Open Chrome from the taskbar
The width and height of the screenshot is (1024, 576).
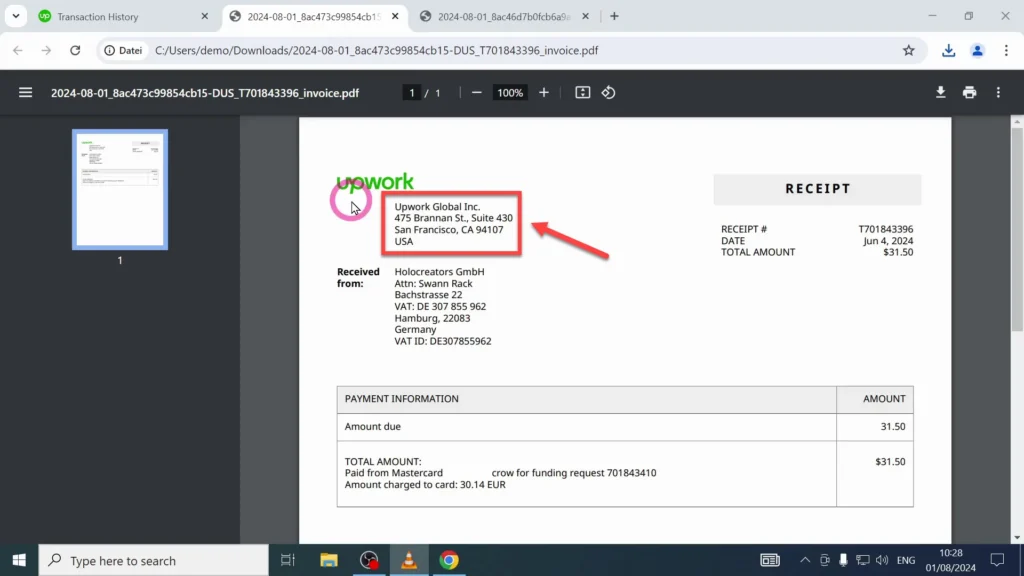click(449, 560)
